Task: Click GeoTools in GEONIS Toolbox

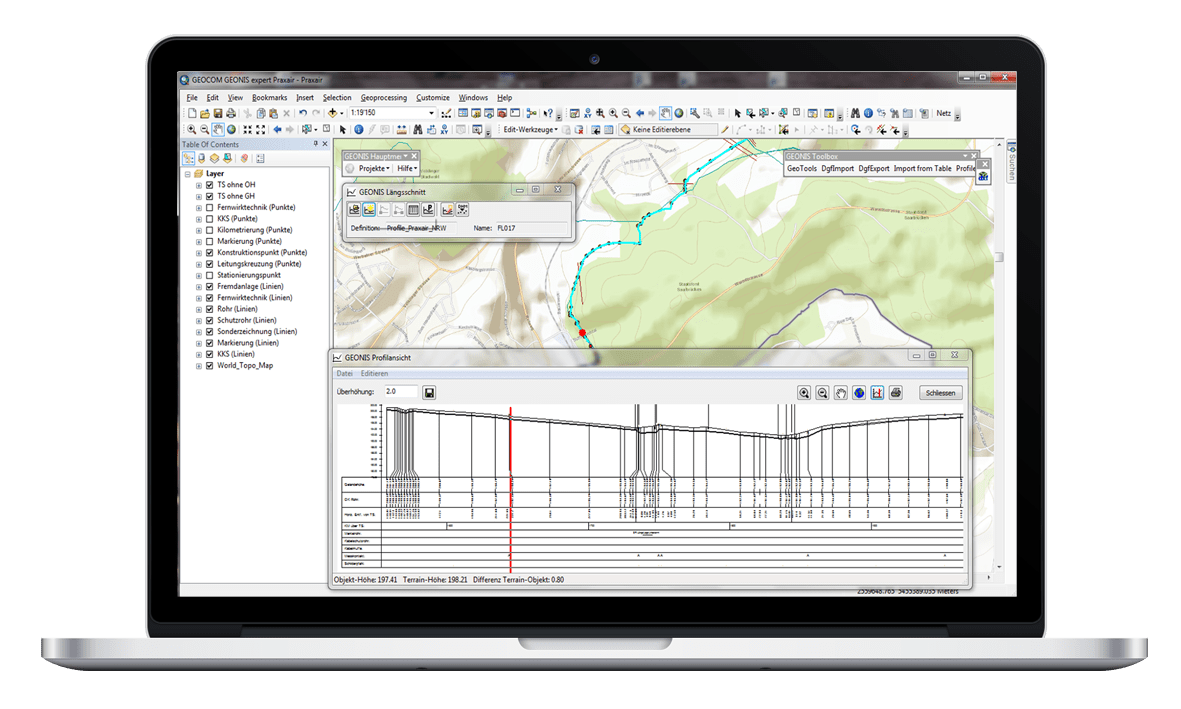Action: pyautogui.click(x=801, y=169)
